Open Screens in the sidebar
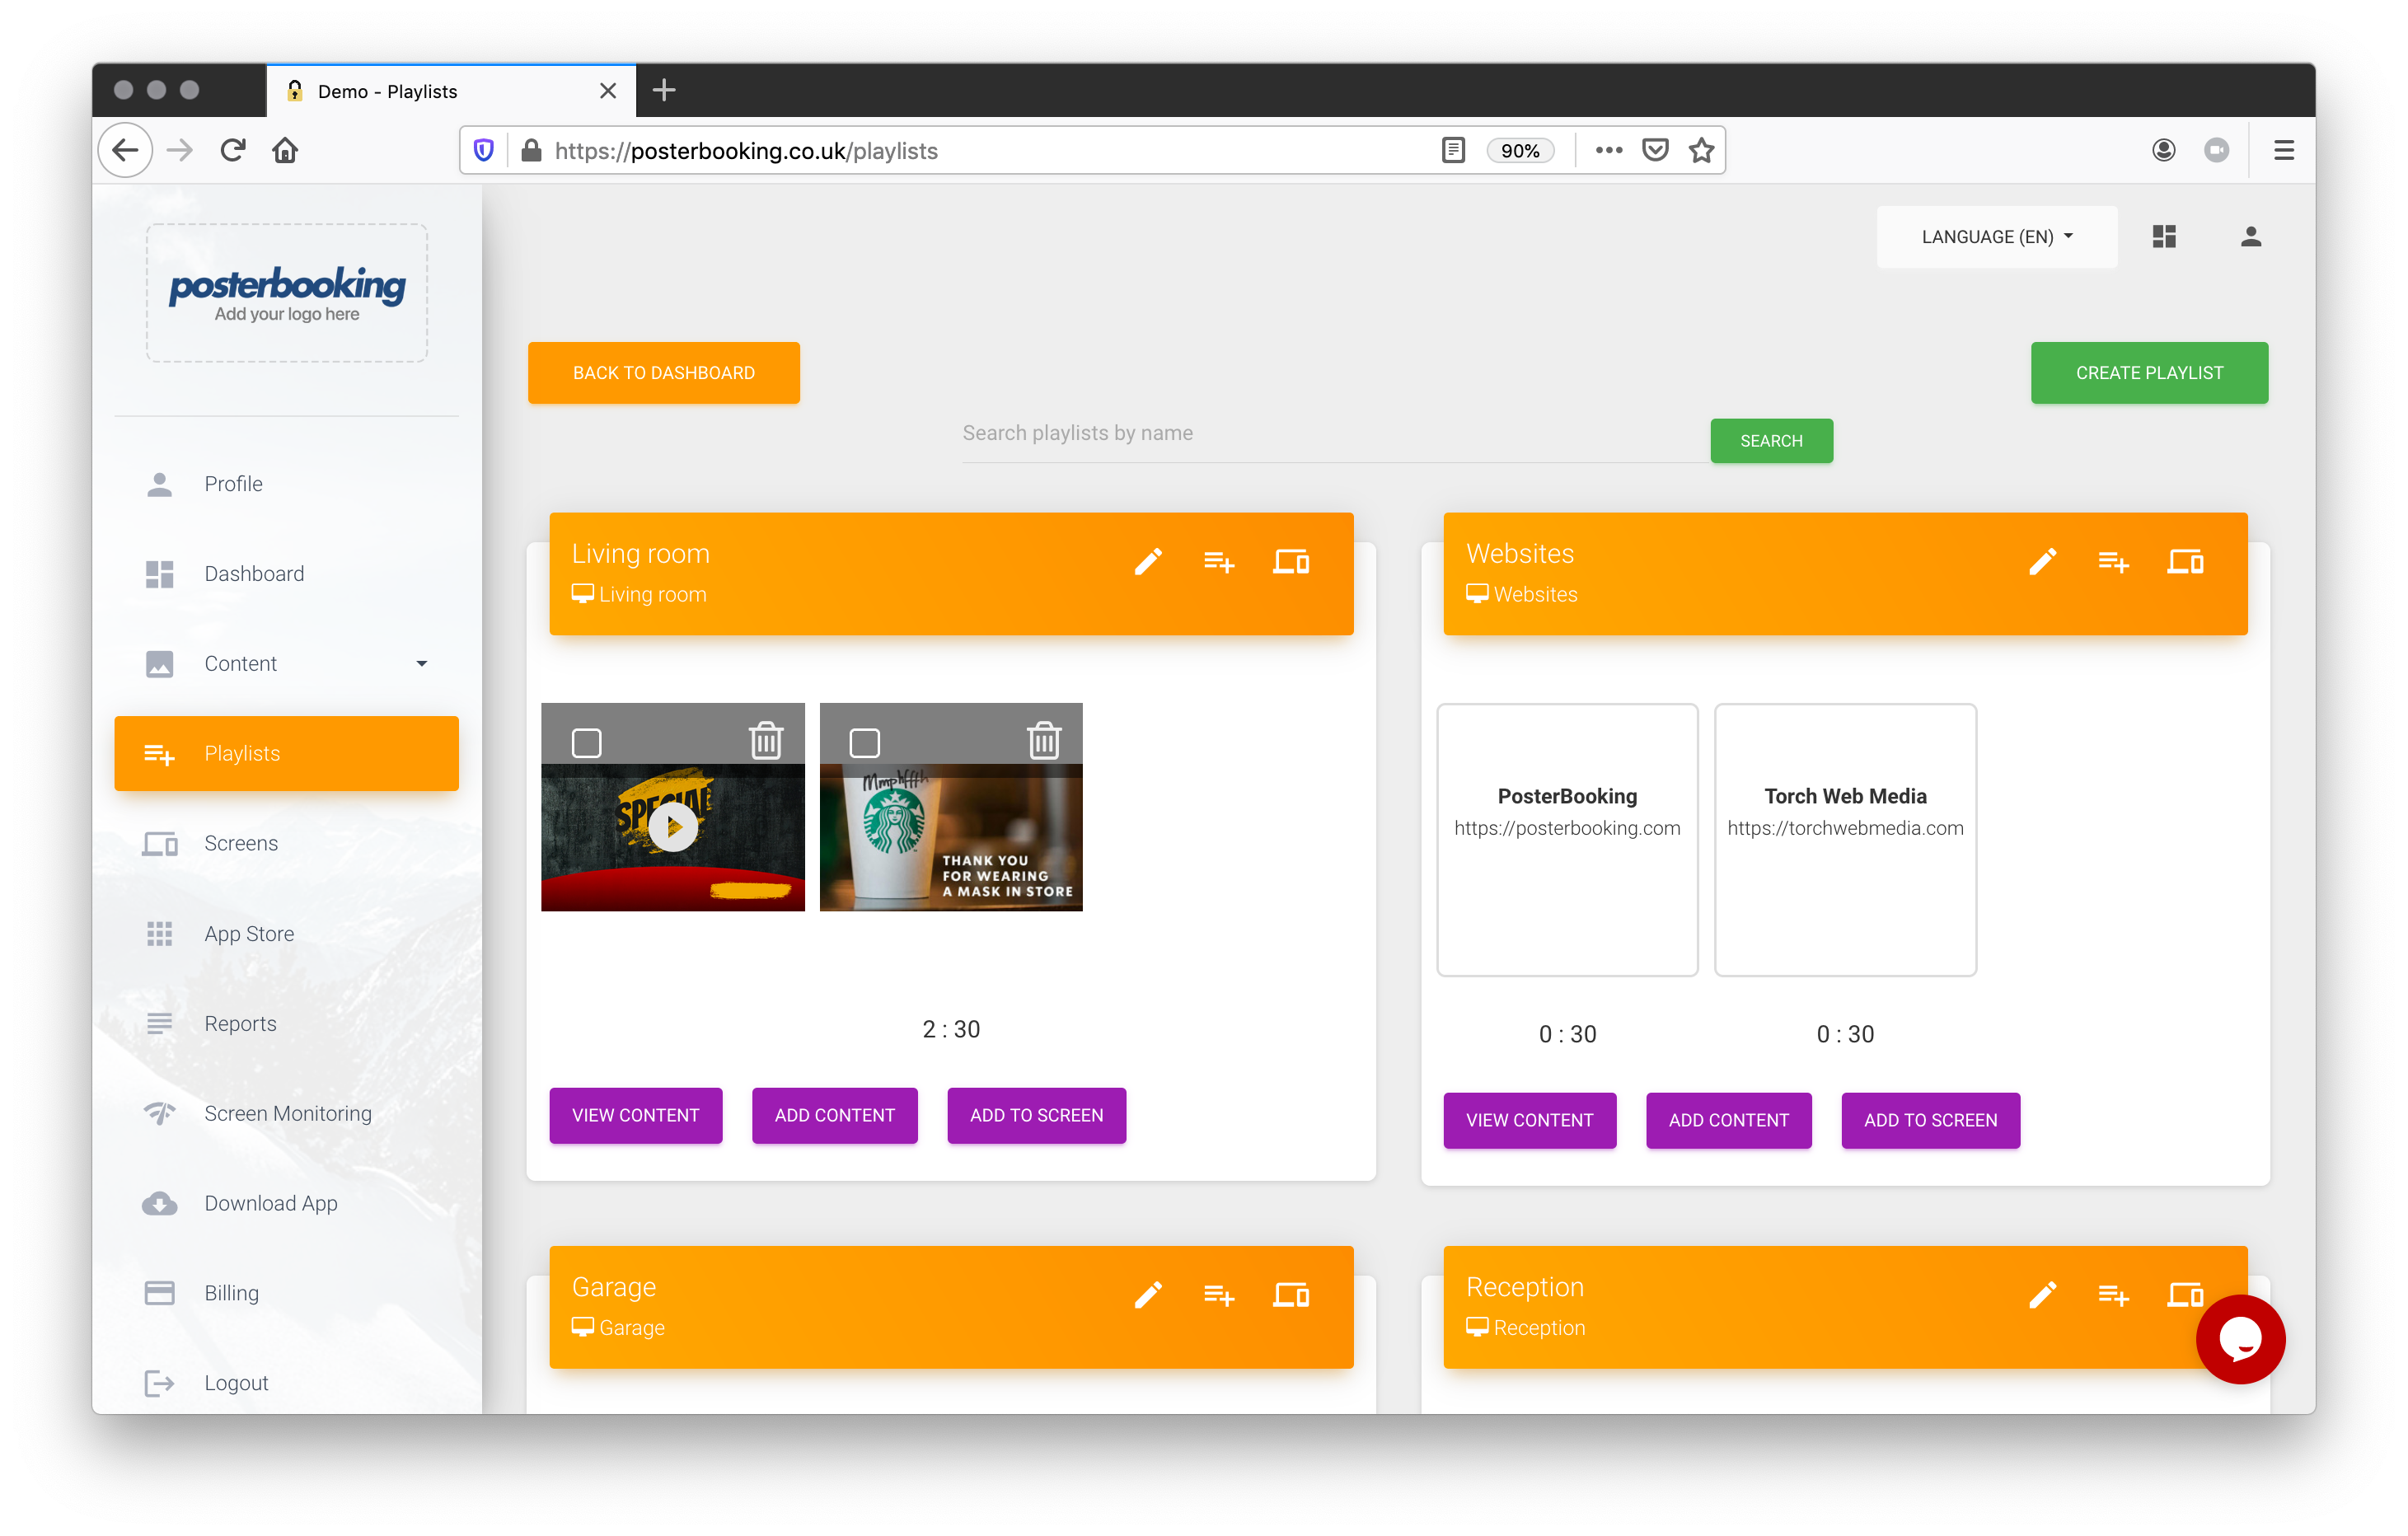 (286, 843)
